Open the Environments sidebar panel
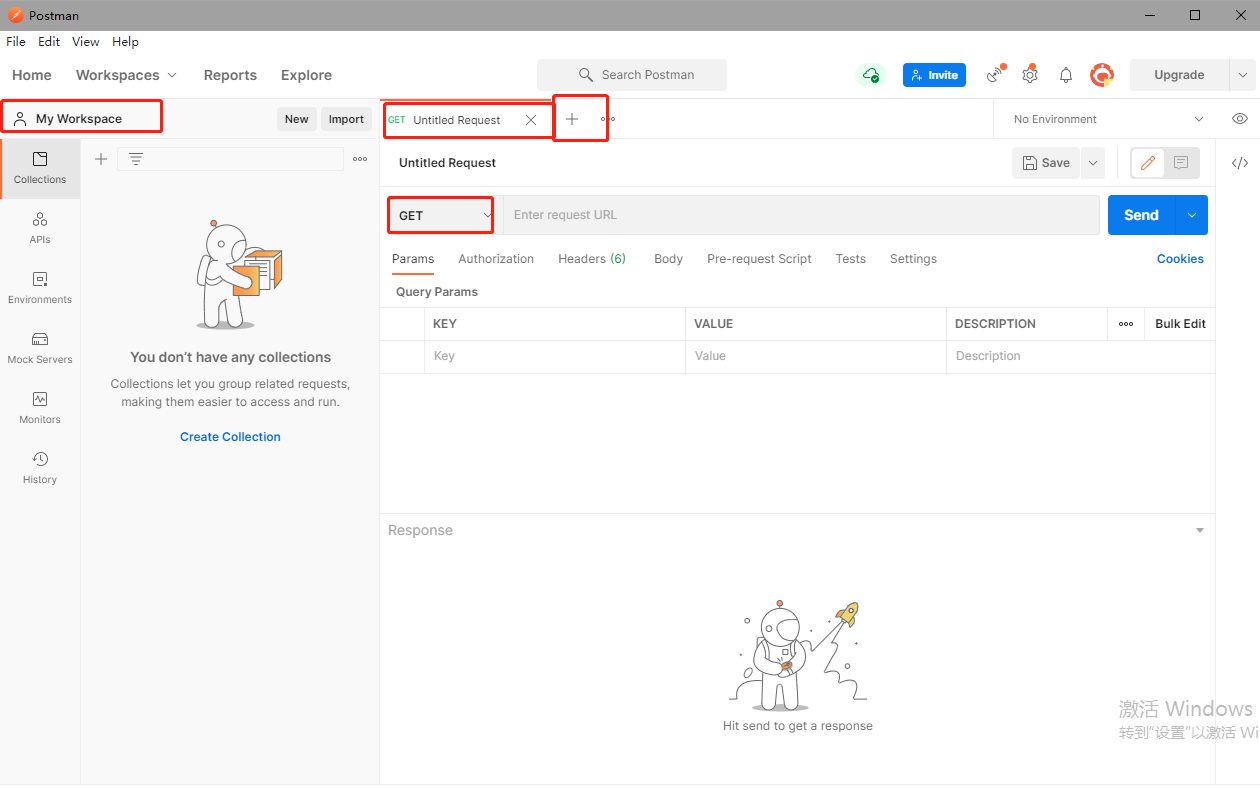Image resolution: width=1260 pixels, height=788 pixels. [40, 288]
